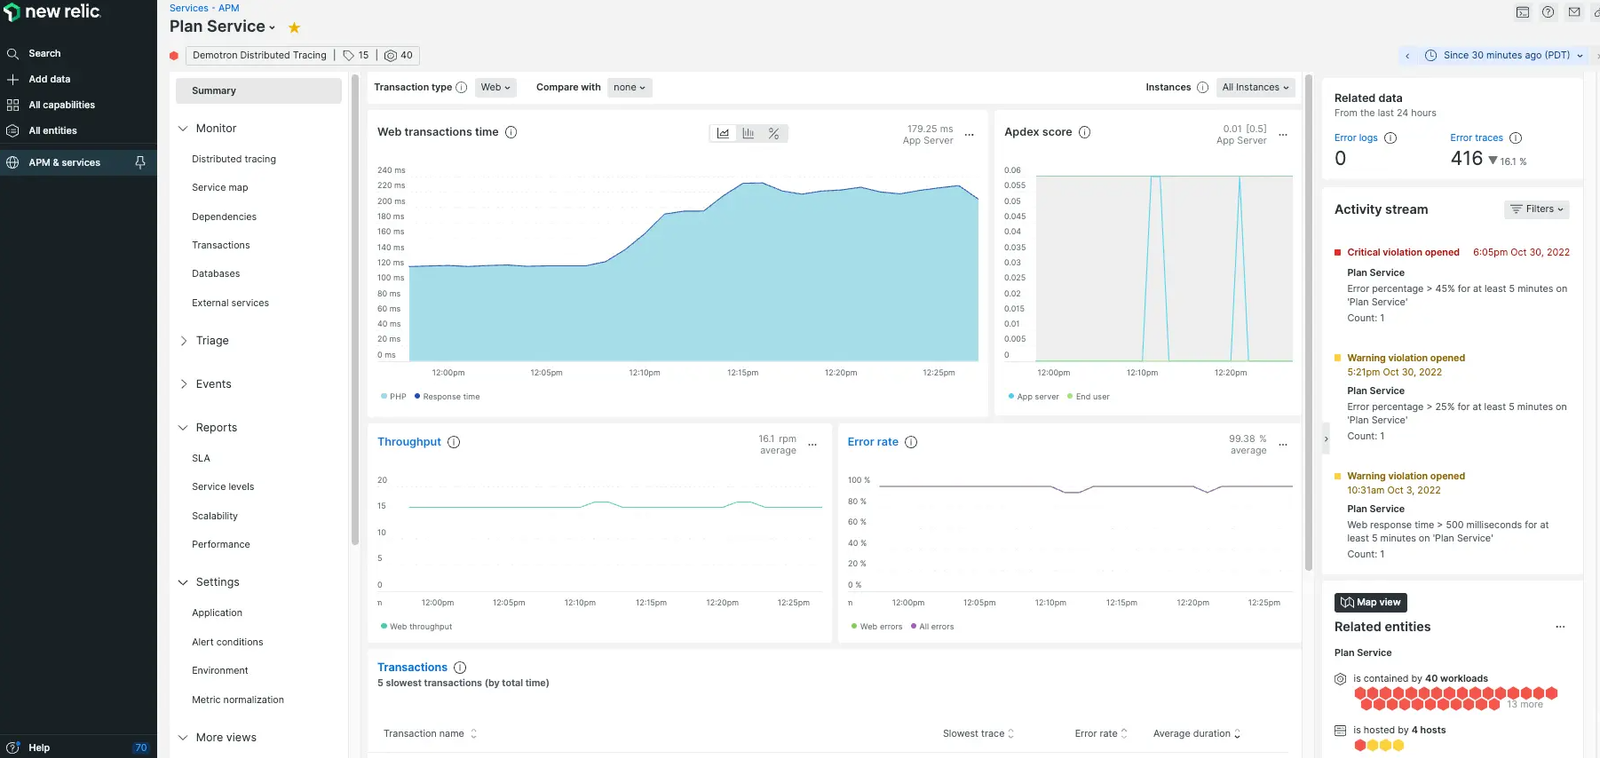Select the bar chart view icon
The image size is (1600, 758).
point(748,133)
